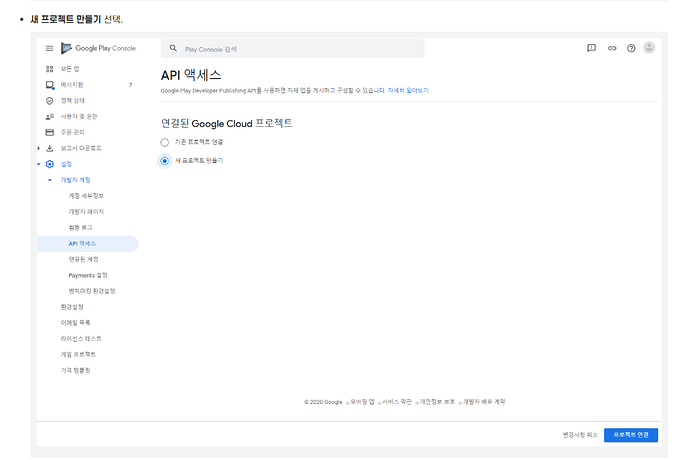Open the user account avatar
Image resolution: width=690 pixels, height=460 pixels.
pos(649,48)
